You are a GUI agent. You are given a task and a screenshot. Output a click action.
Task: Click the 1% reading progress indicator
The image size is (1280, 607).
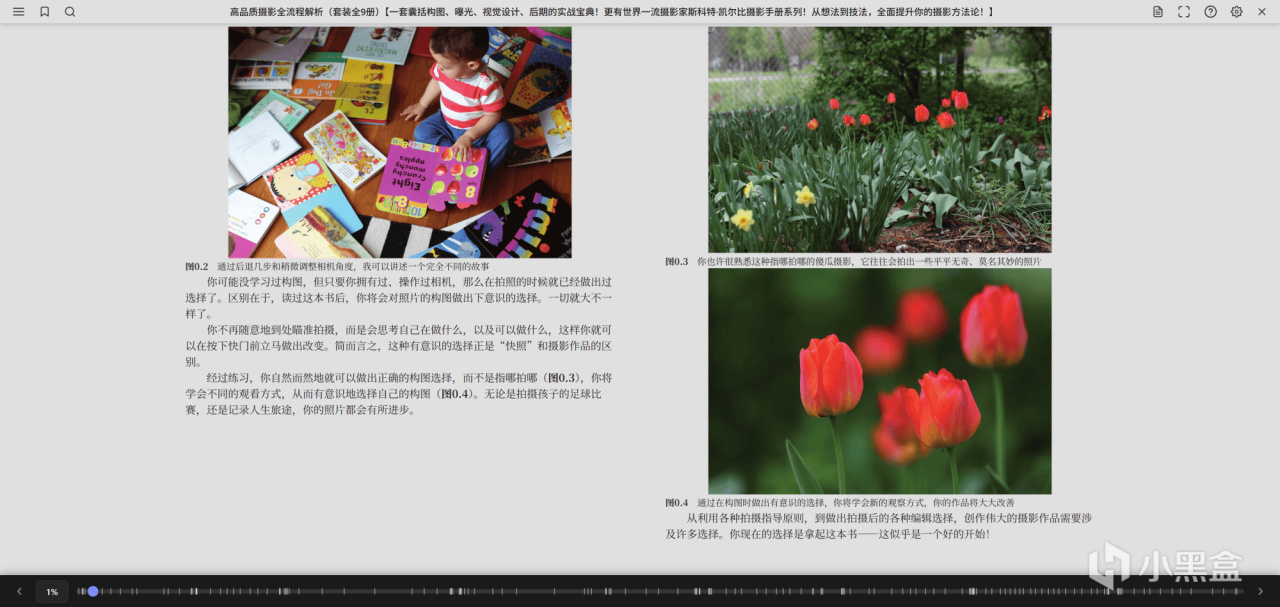(x=52, y=592)
